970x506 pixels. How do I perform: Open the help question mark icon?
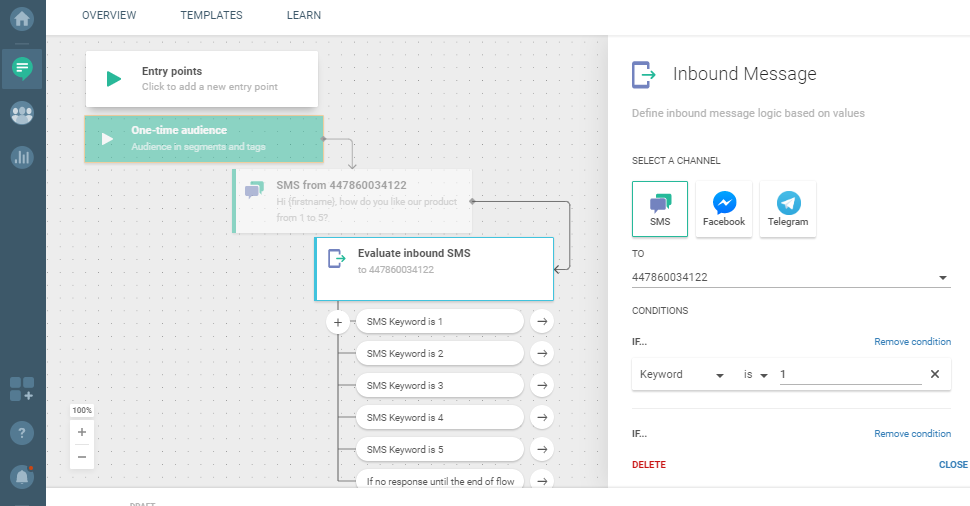(22, 433)
